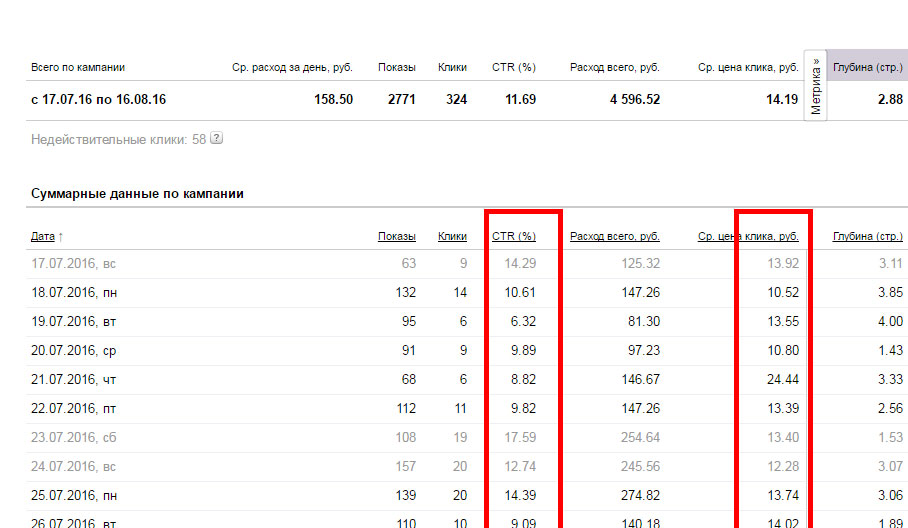Image resolution: width=908 pixels, height=528 pixels.
Task: Click the help icon beside Недействительные клики
Action: point(217,139)
